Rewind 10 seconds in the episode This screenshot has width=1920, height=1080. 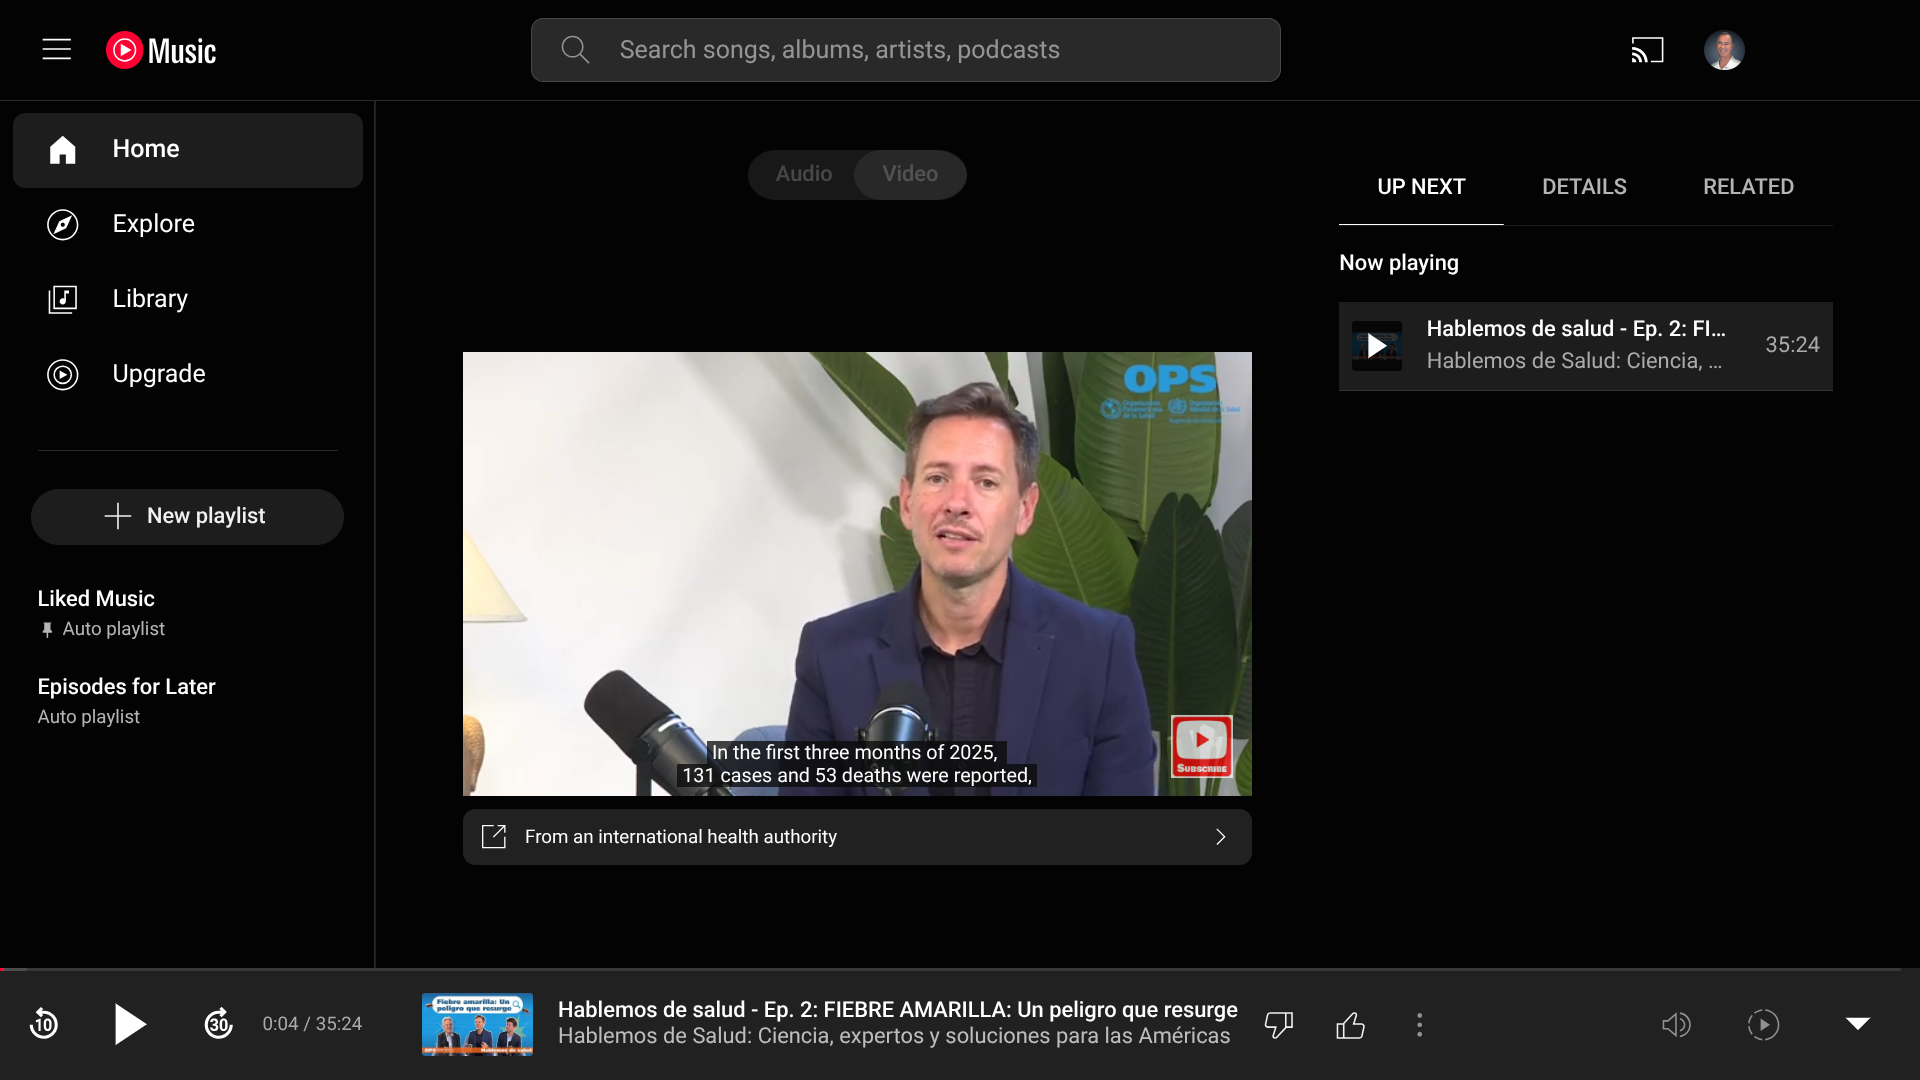click(44, 1024)
